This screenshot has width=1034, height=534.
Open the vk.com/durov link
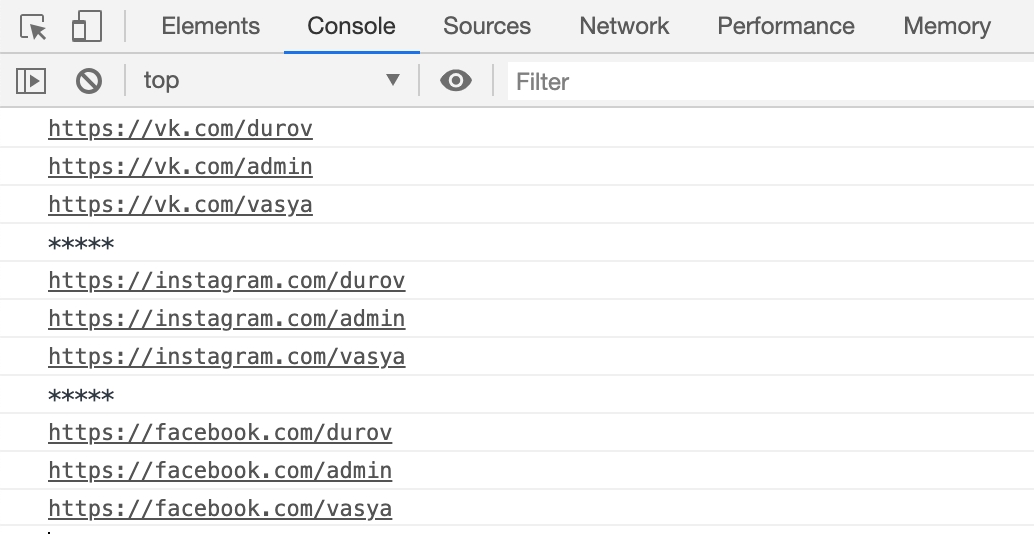(x=180, y=129)
